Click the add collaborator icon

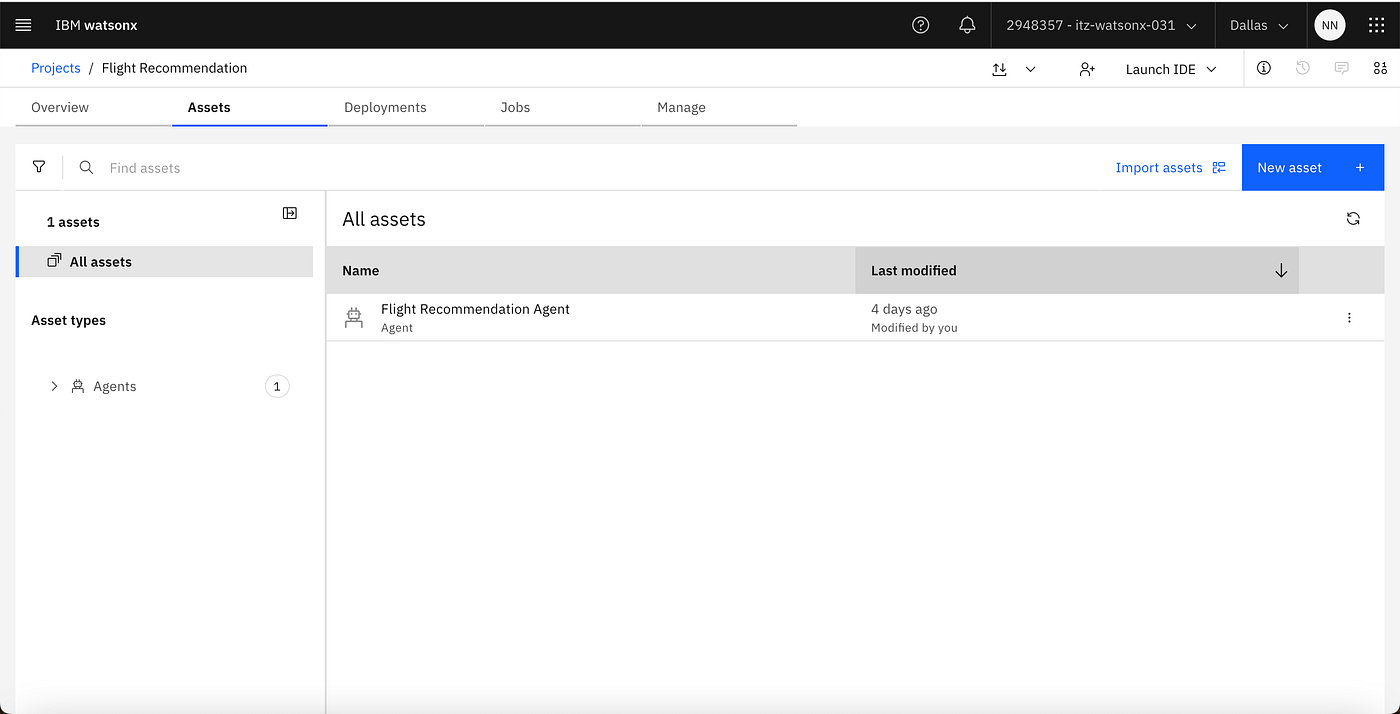coord(1087,69)
